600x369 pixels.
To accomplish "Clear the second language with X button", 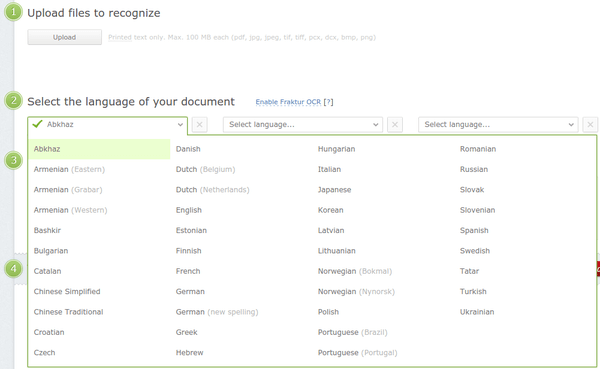I will [395, 125].
